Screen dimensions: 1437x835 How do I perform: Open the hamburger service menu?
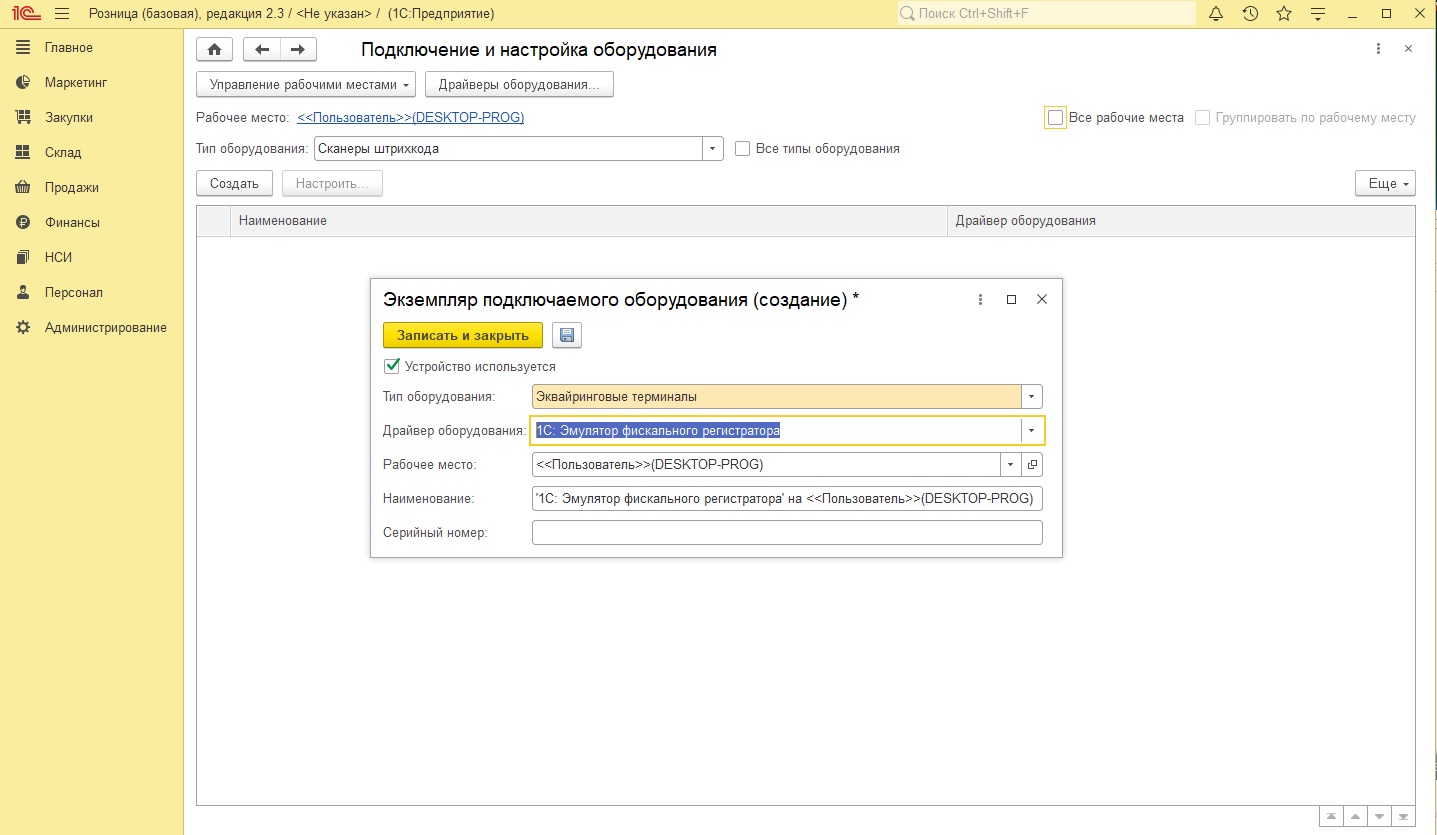click(x=62, y=14)
